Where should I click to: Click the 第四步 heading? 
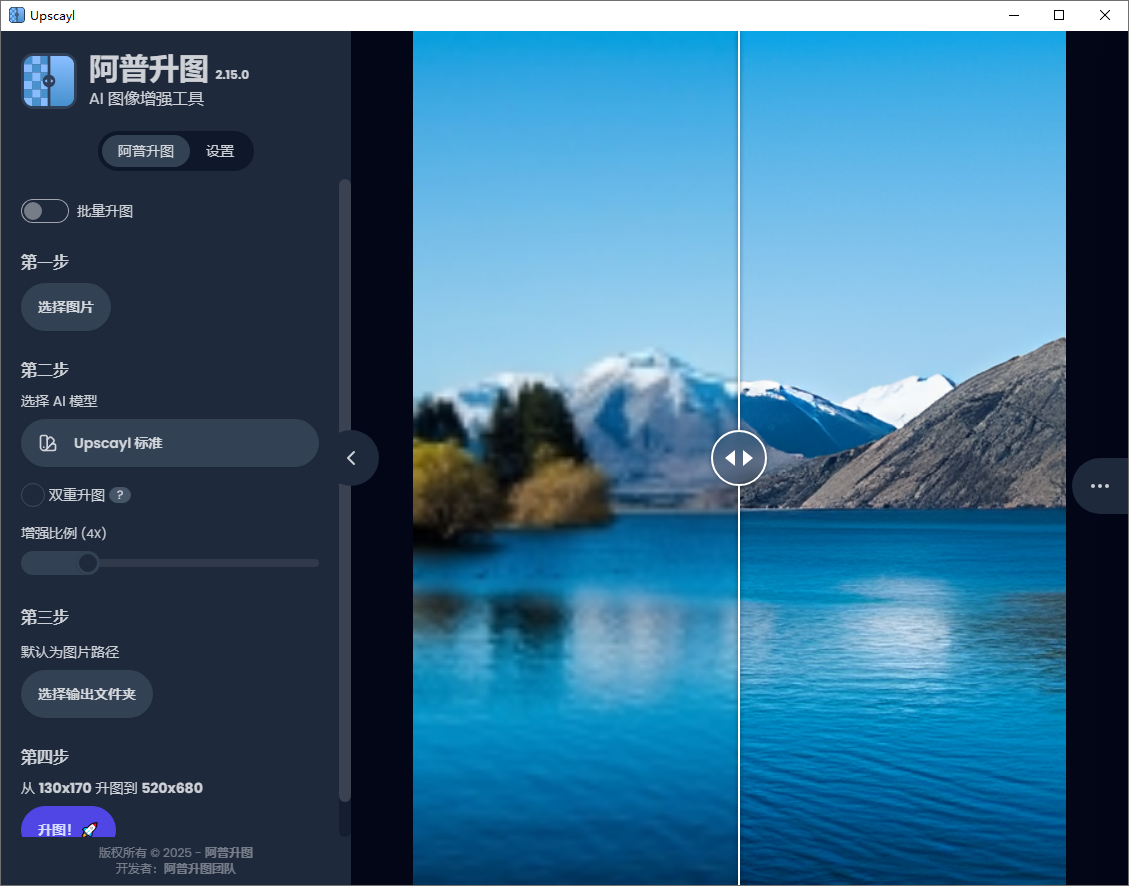[45, 757]
